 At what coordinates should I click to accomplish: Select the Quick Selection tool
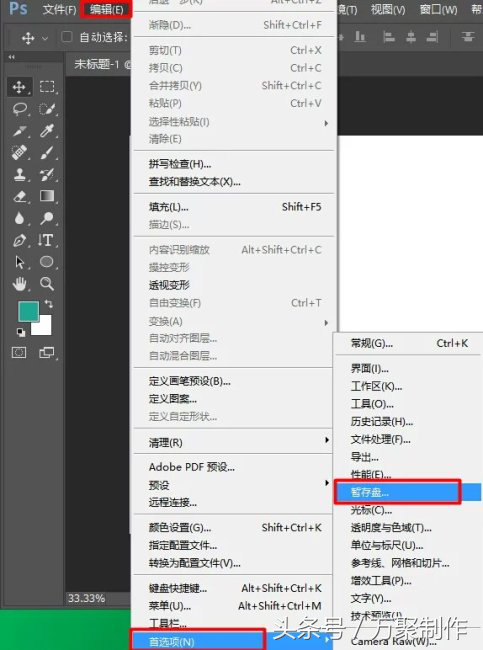(x=47, y=109)
